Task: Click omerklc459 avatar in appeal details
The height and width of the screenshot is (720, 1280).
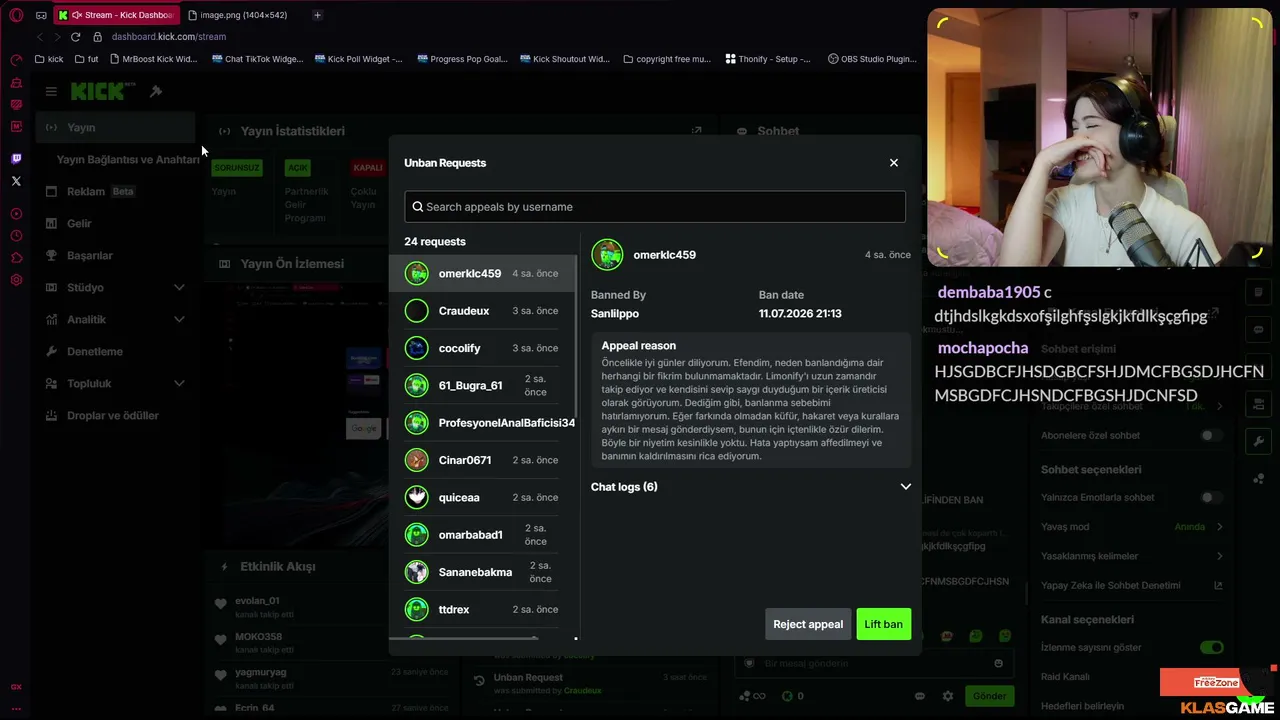Action: [x=607, y=255]
